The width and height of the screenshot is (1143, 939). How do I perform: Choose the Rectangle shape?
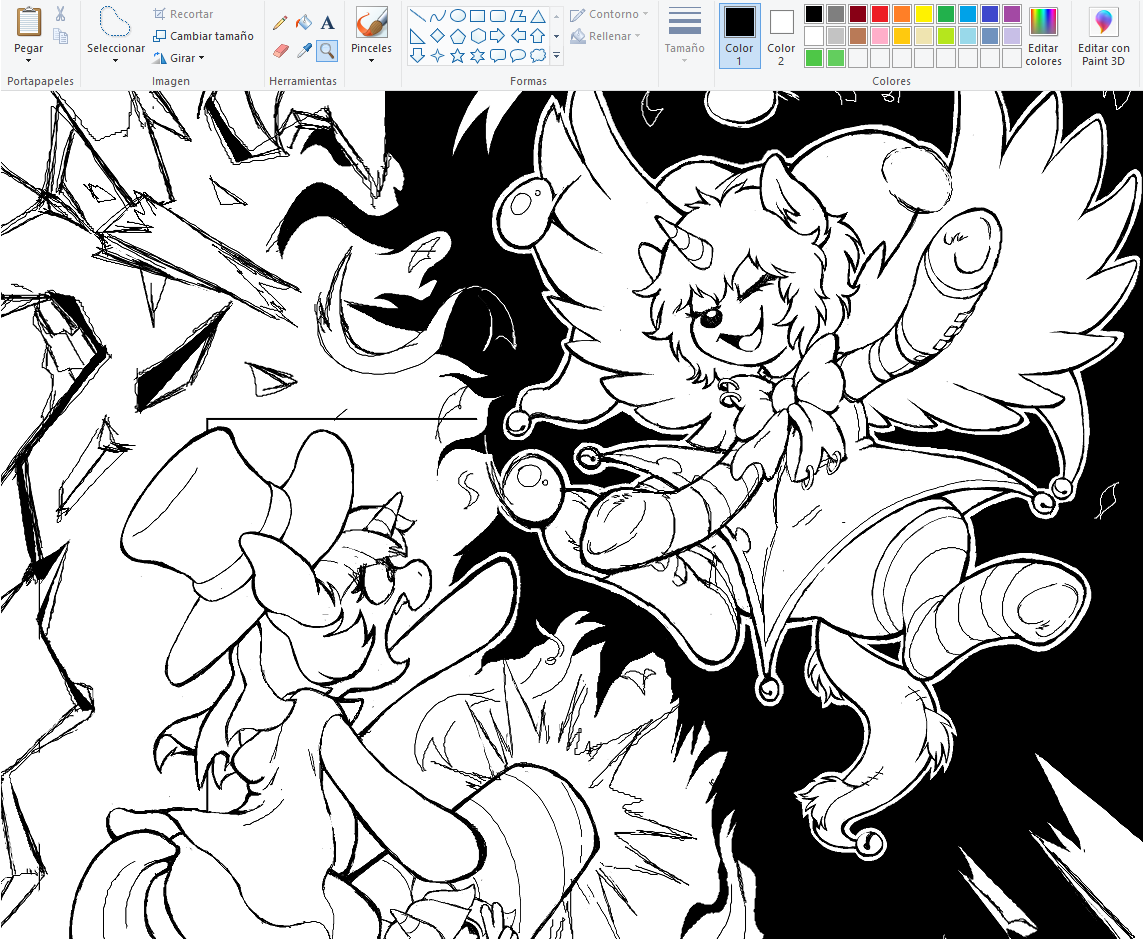pos(477,16)
